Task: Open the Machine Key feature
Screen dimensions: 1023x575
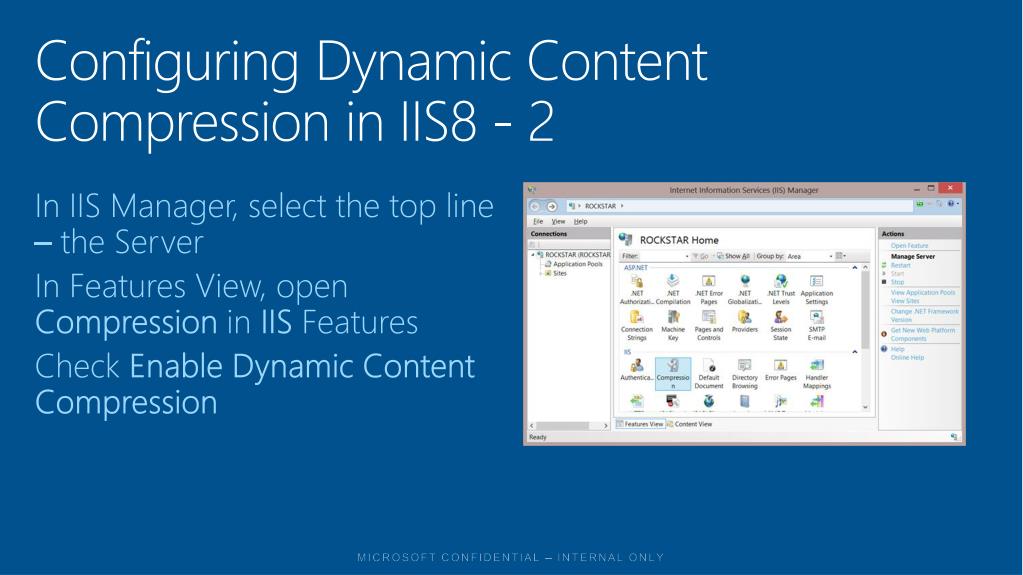Action: 673,326
